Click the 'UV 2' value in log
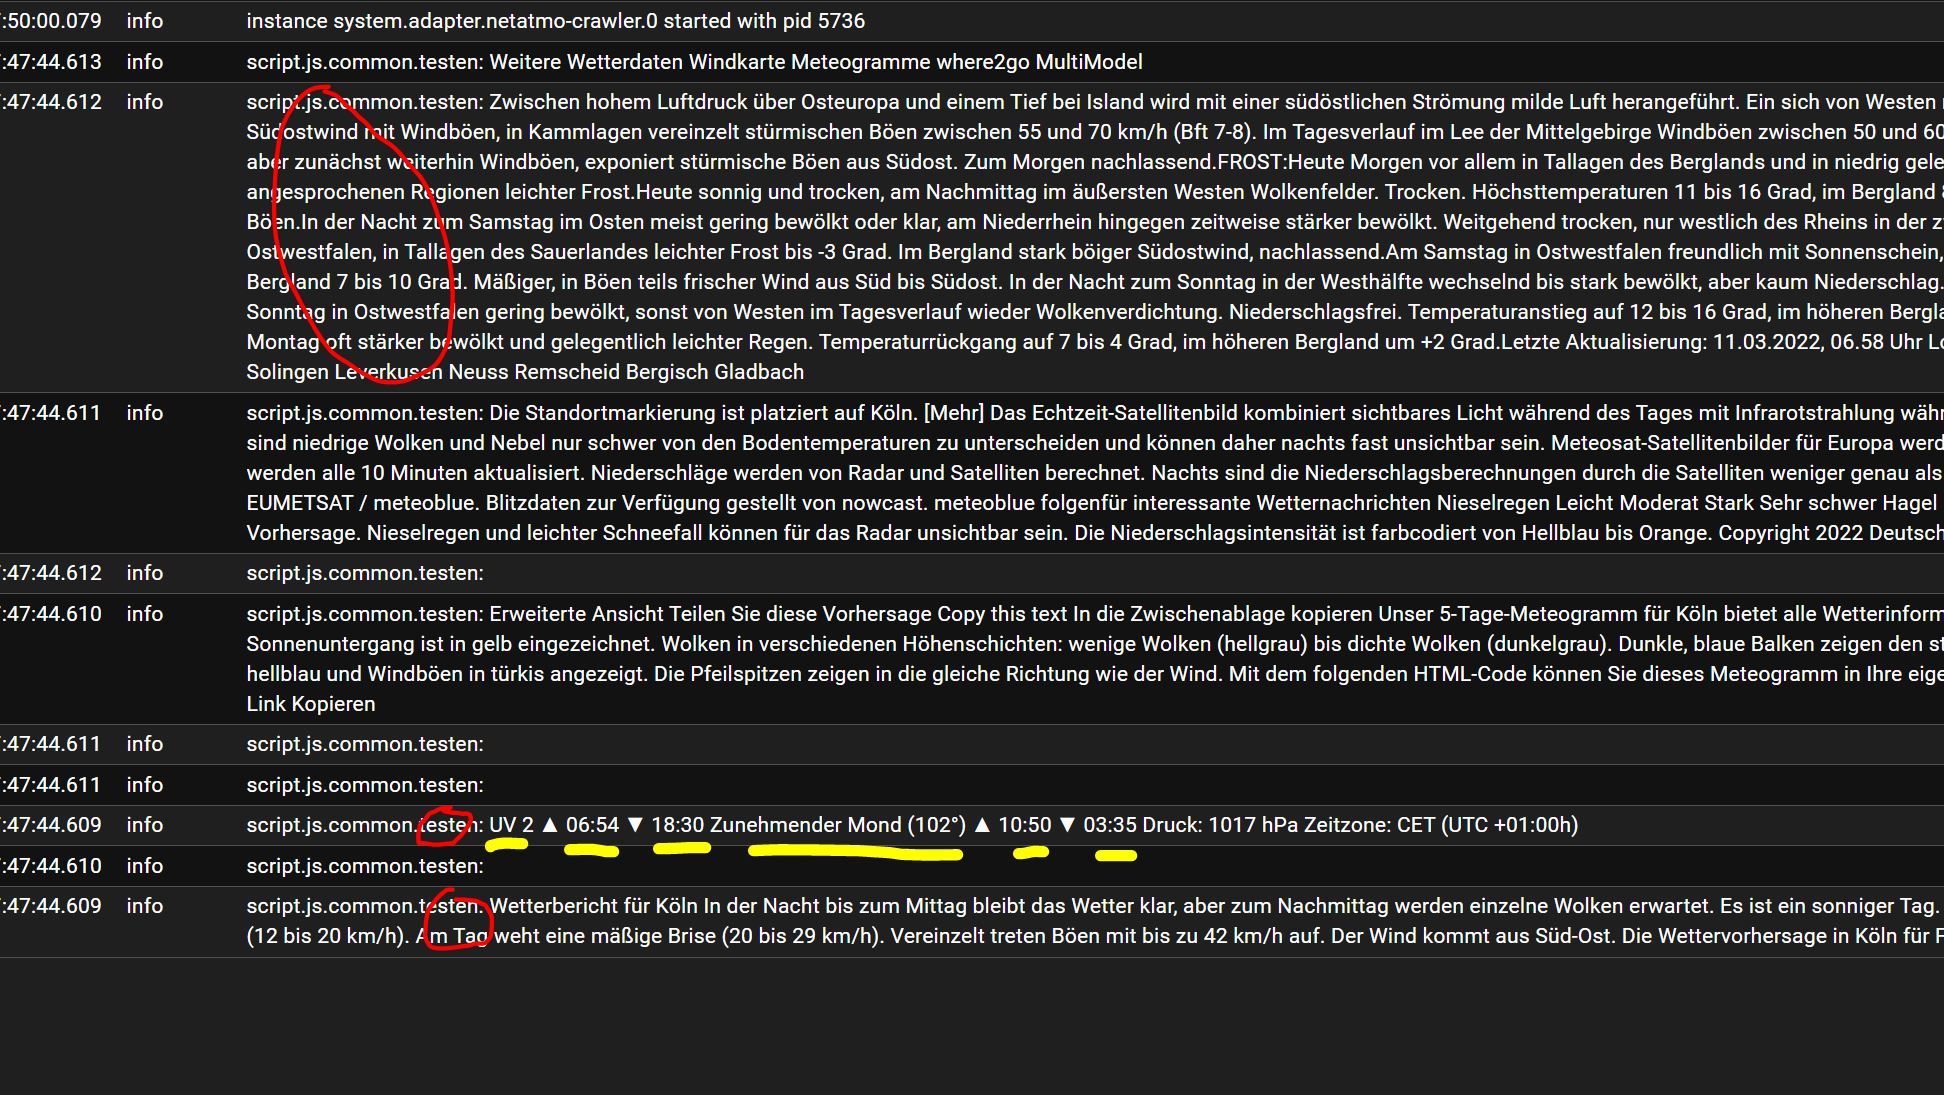 [511, 825]
